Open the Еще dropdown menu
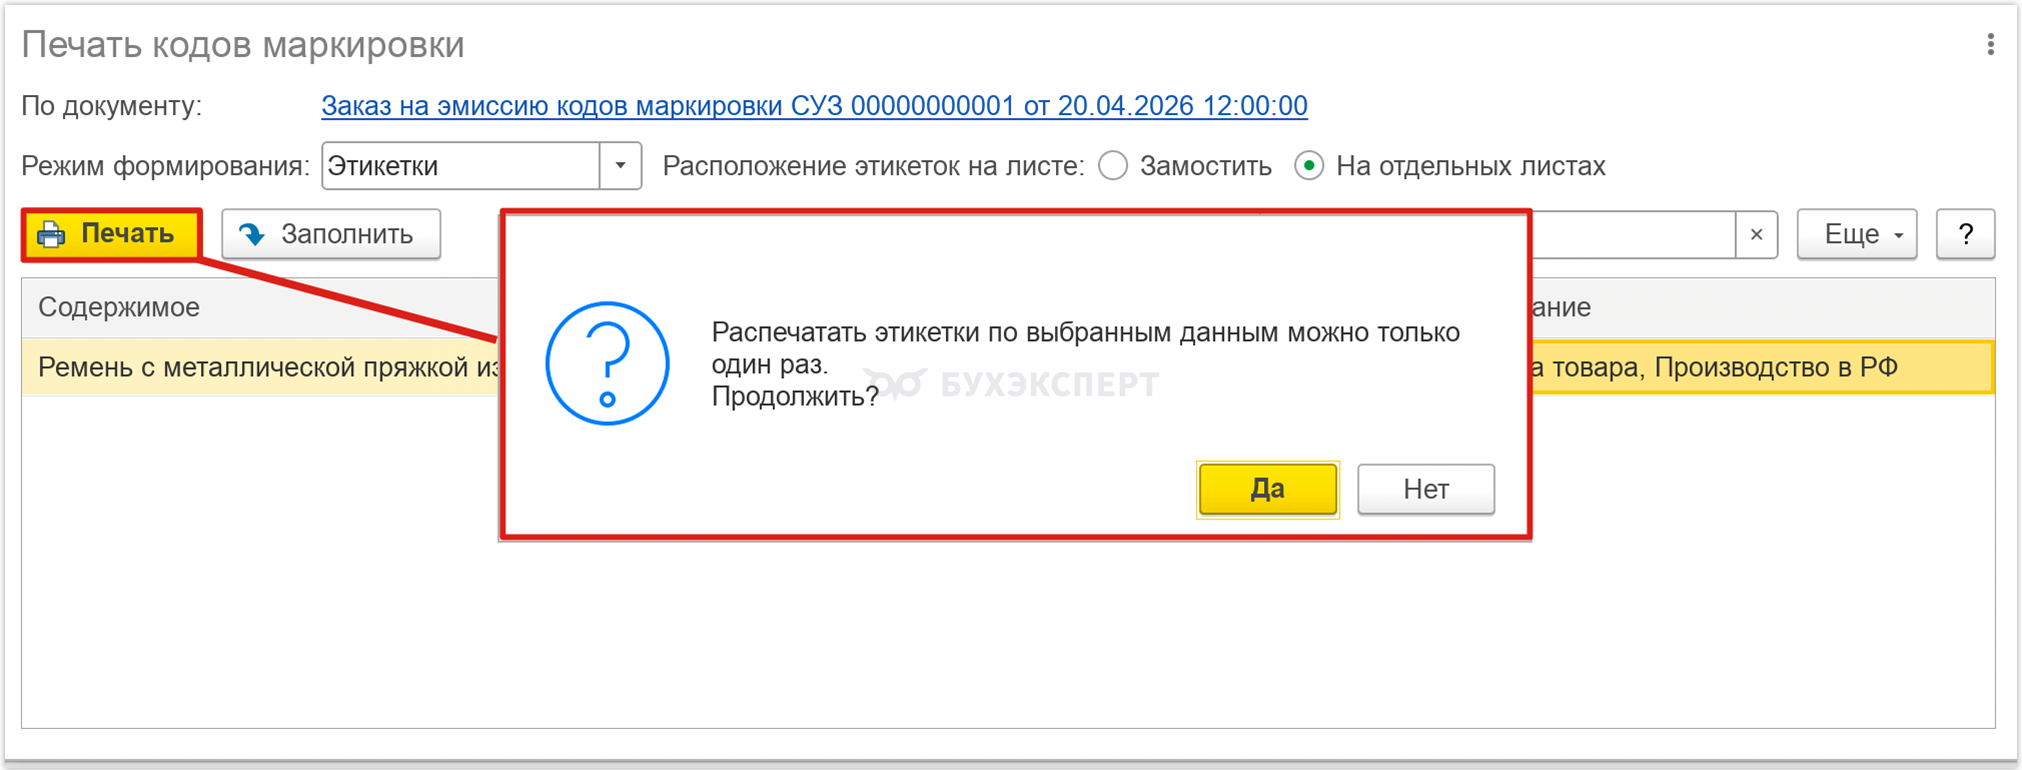The image size is (2022, 770). coord(1857,234)
